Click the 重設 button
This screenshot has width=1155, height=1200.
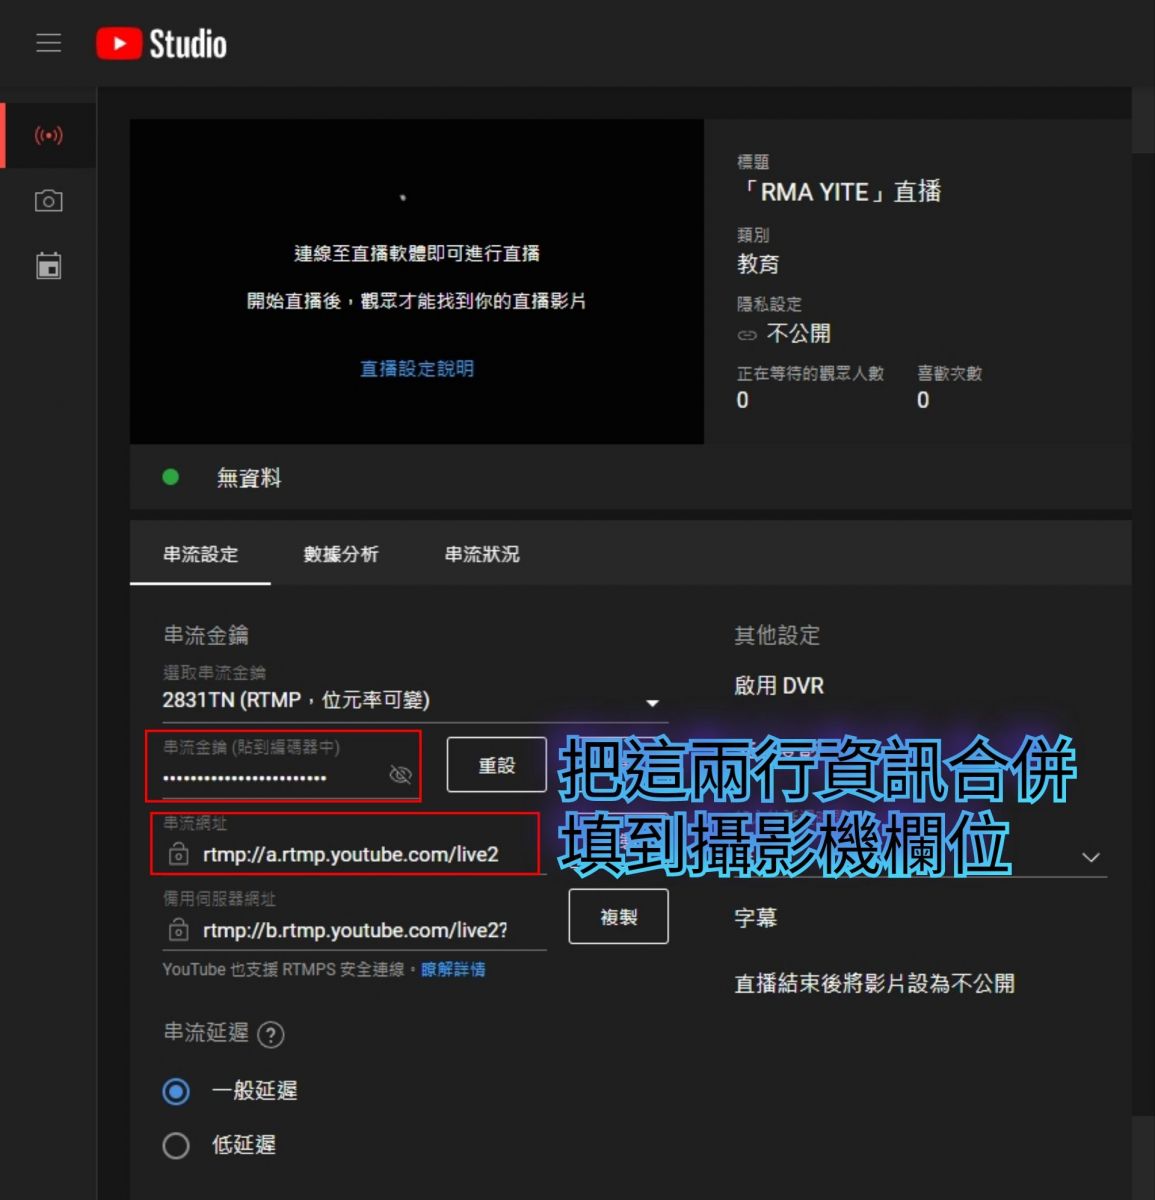click(496, 765)
